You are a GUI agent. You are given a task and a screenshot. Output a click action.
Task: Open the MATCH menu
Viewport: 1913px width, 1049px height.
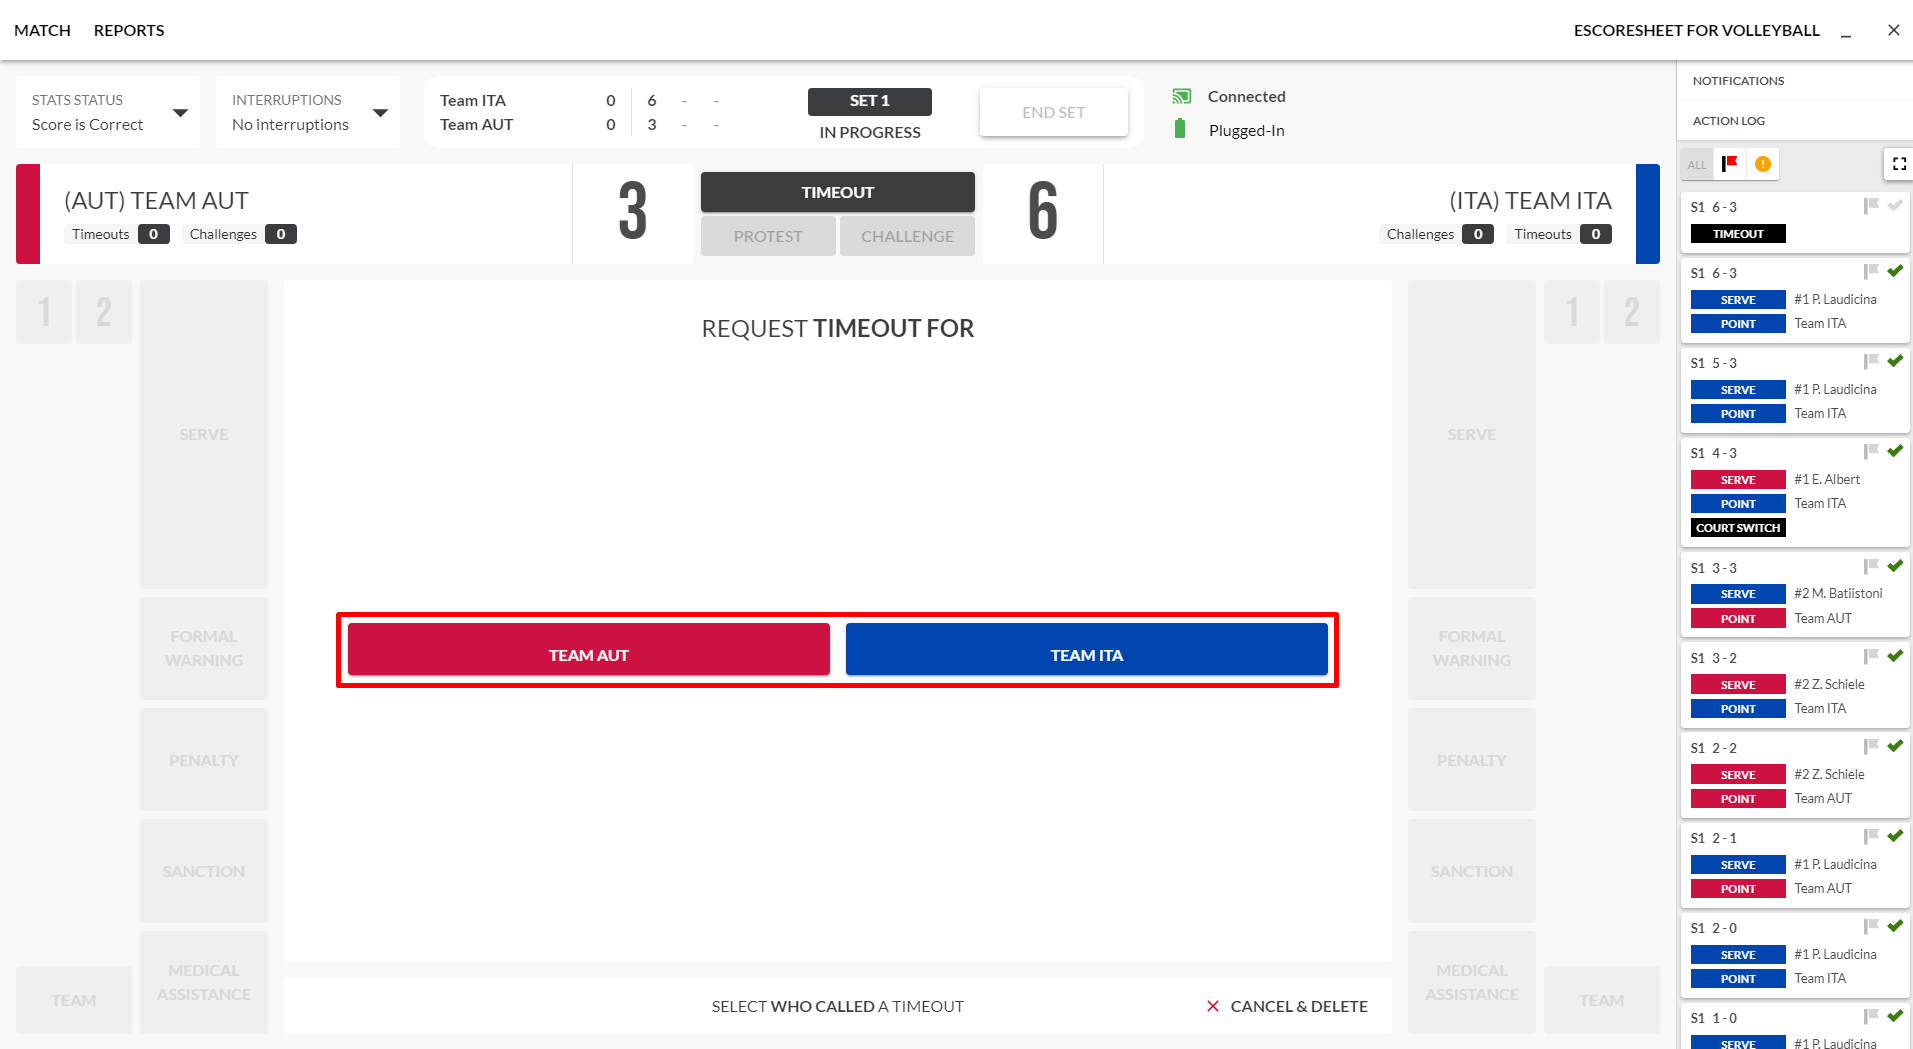click(x=42, y=30)
